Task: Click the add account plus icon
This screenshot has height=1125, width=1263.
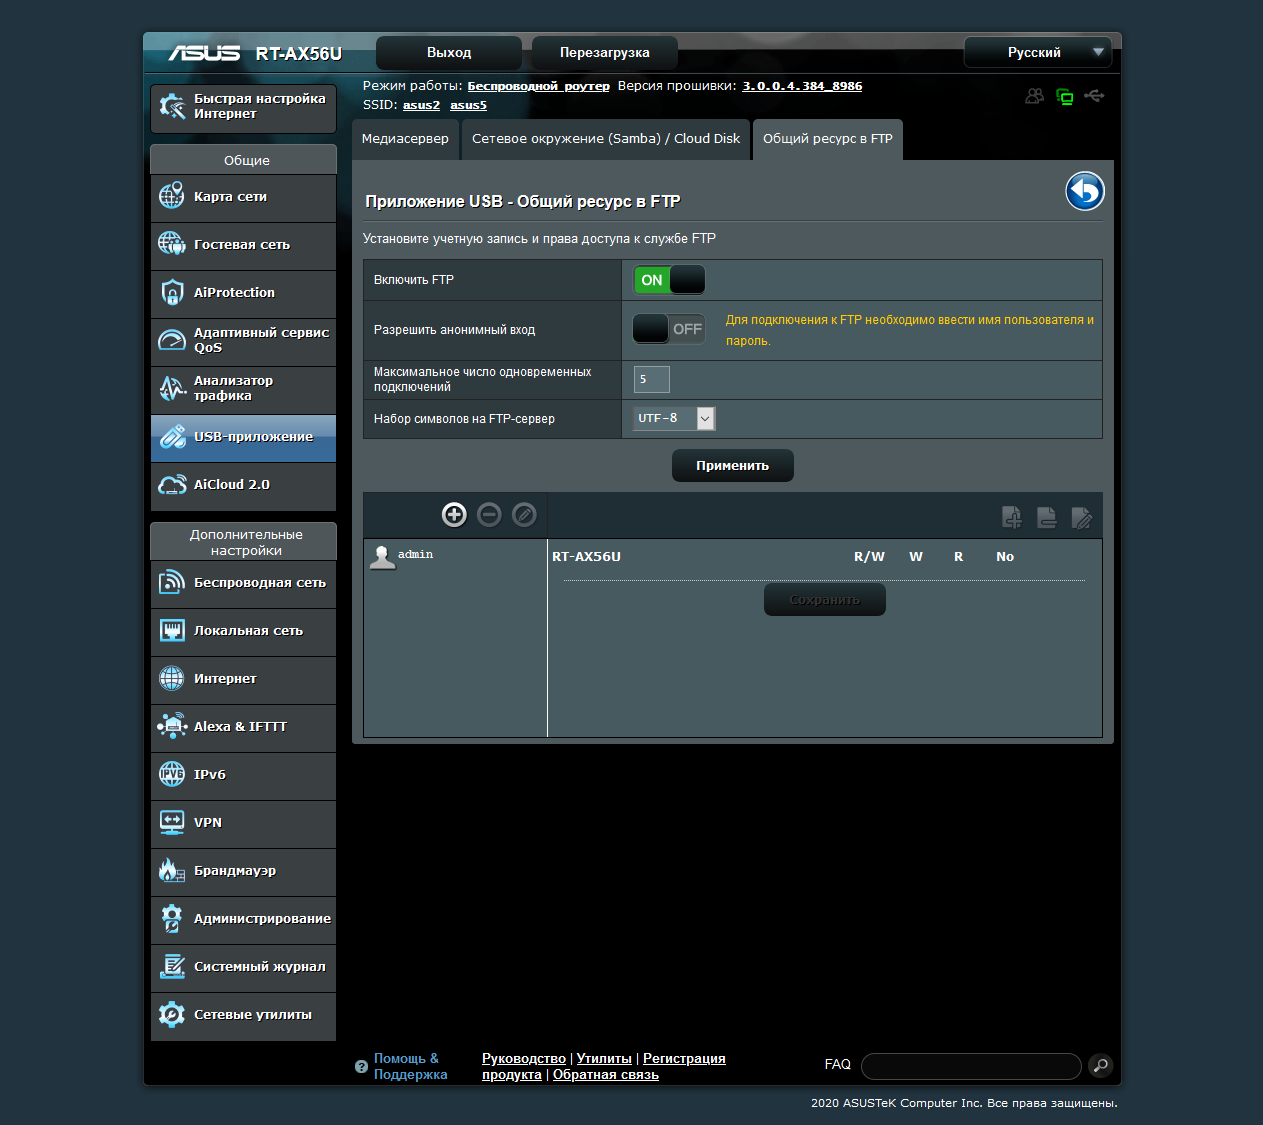Action: [454, 514]
